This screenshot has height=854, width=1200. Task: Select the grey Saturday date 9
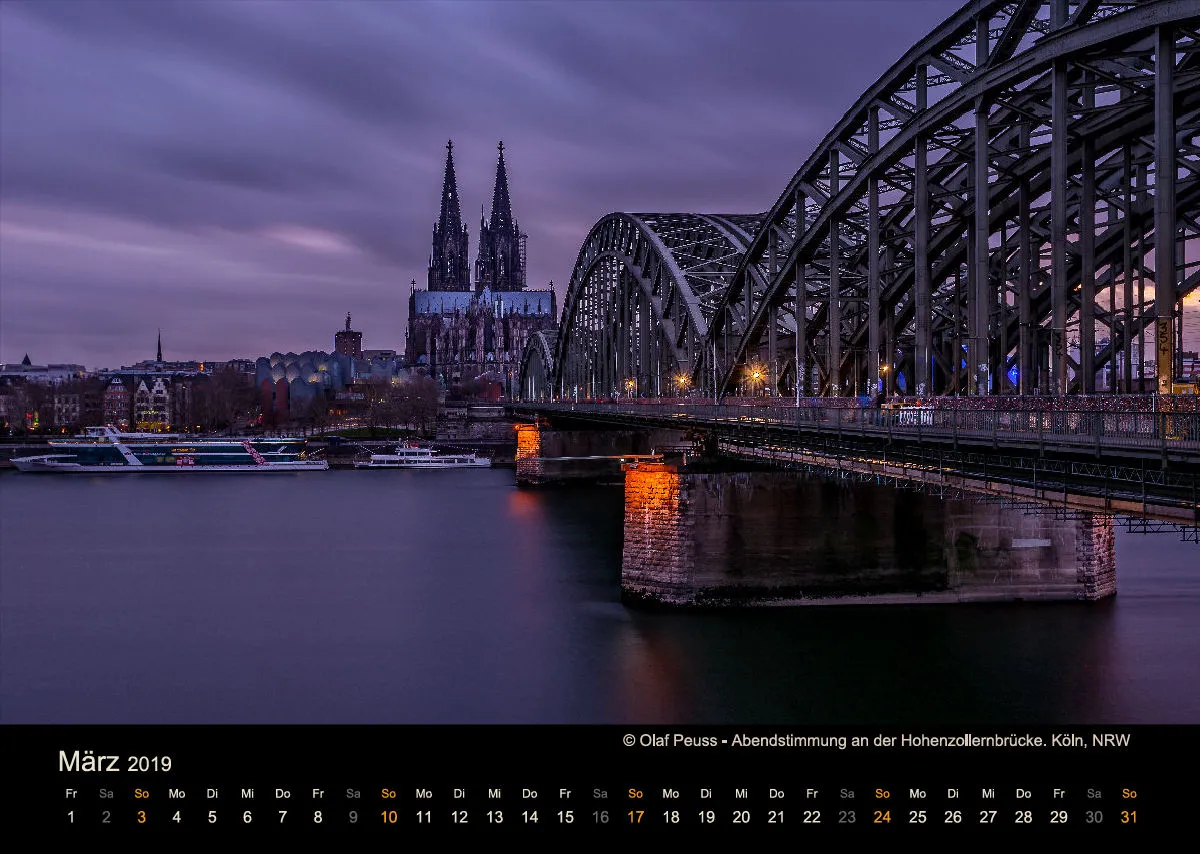[x=353, y=817]
